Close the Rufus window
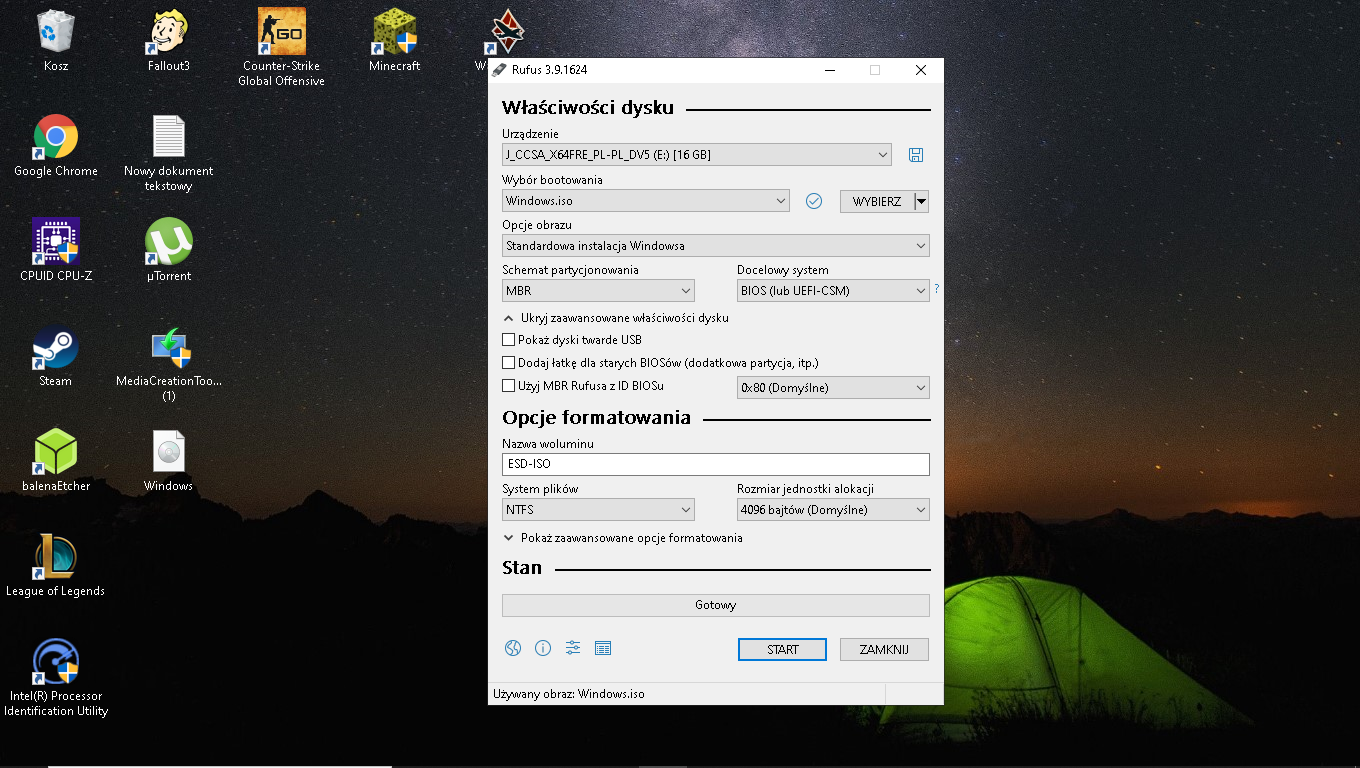Screen dimensions: 1360x768 coord(921,70)
